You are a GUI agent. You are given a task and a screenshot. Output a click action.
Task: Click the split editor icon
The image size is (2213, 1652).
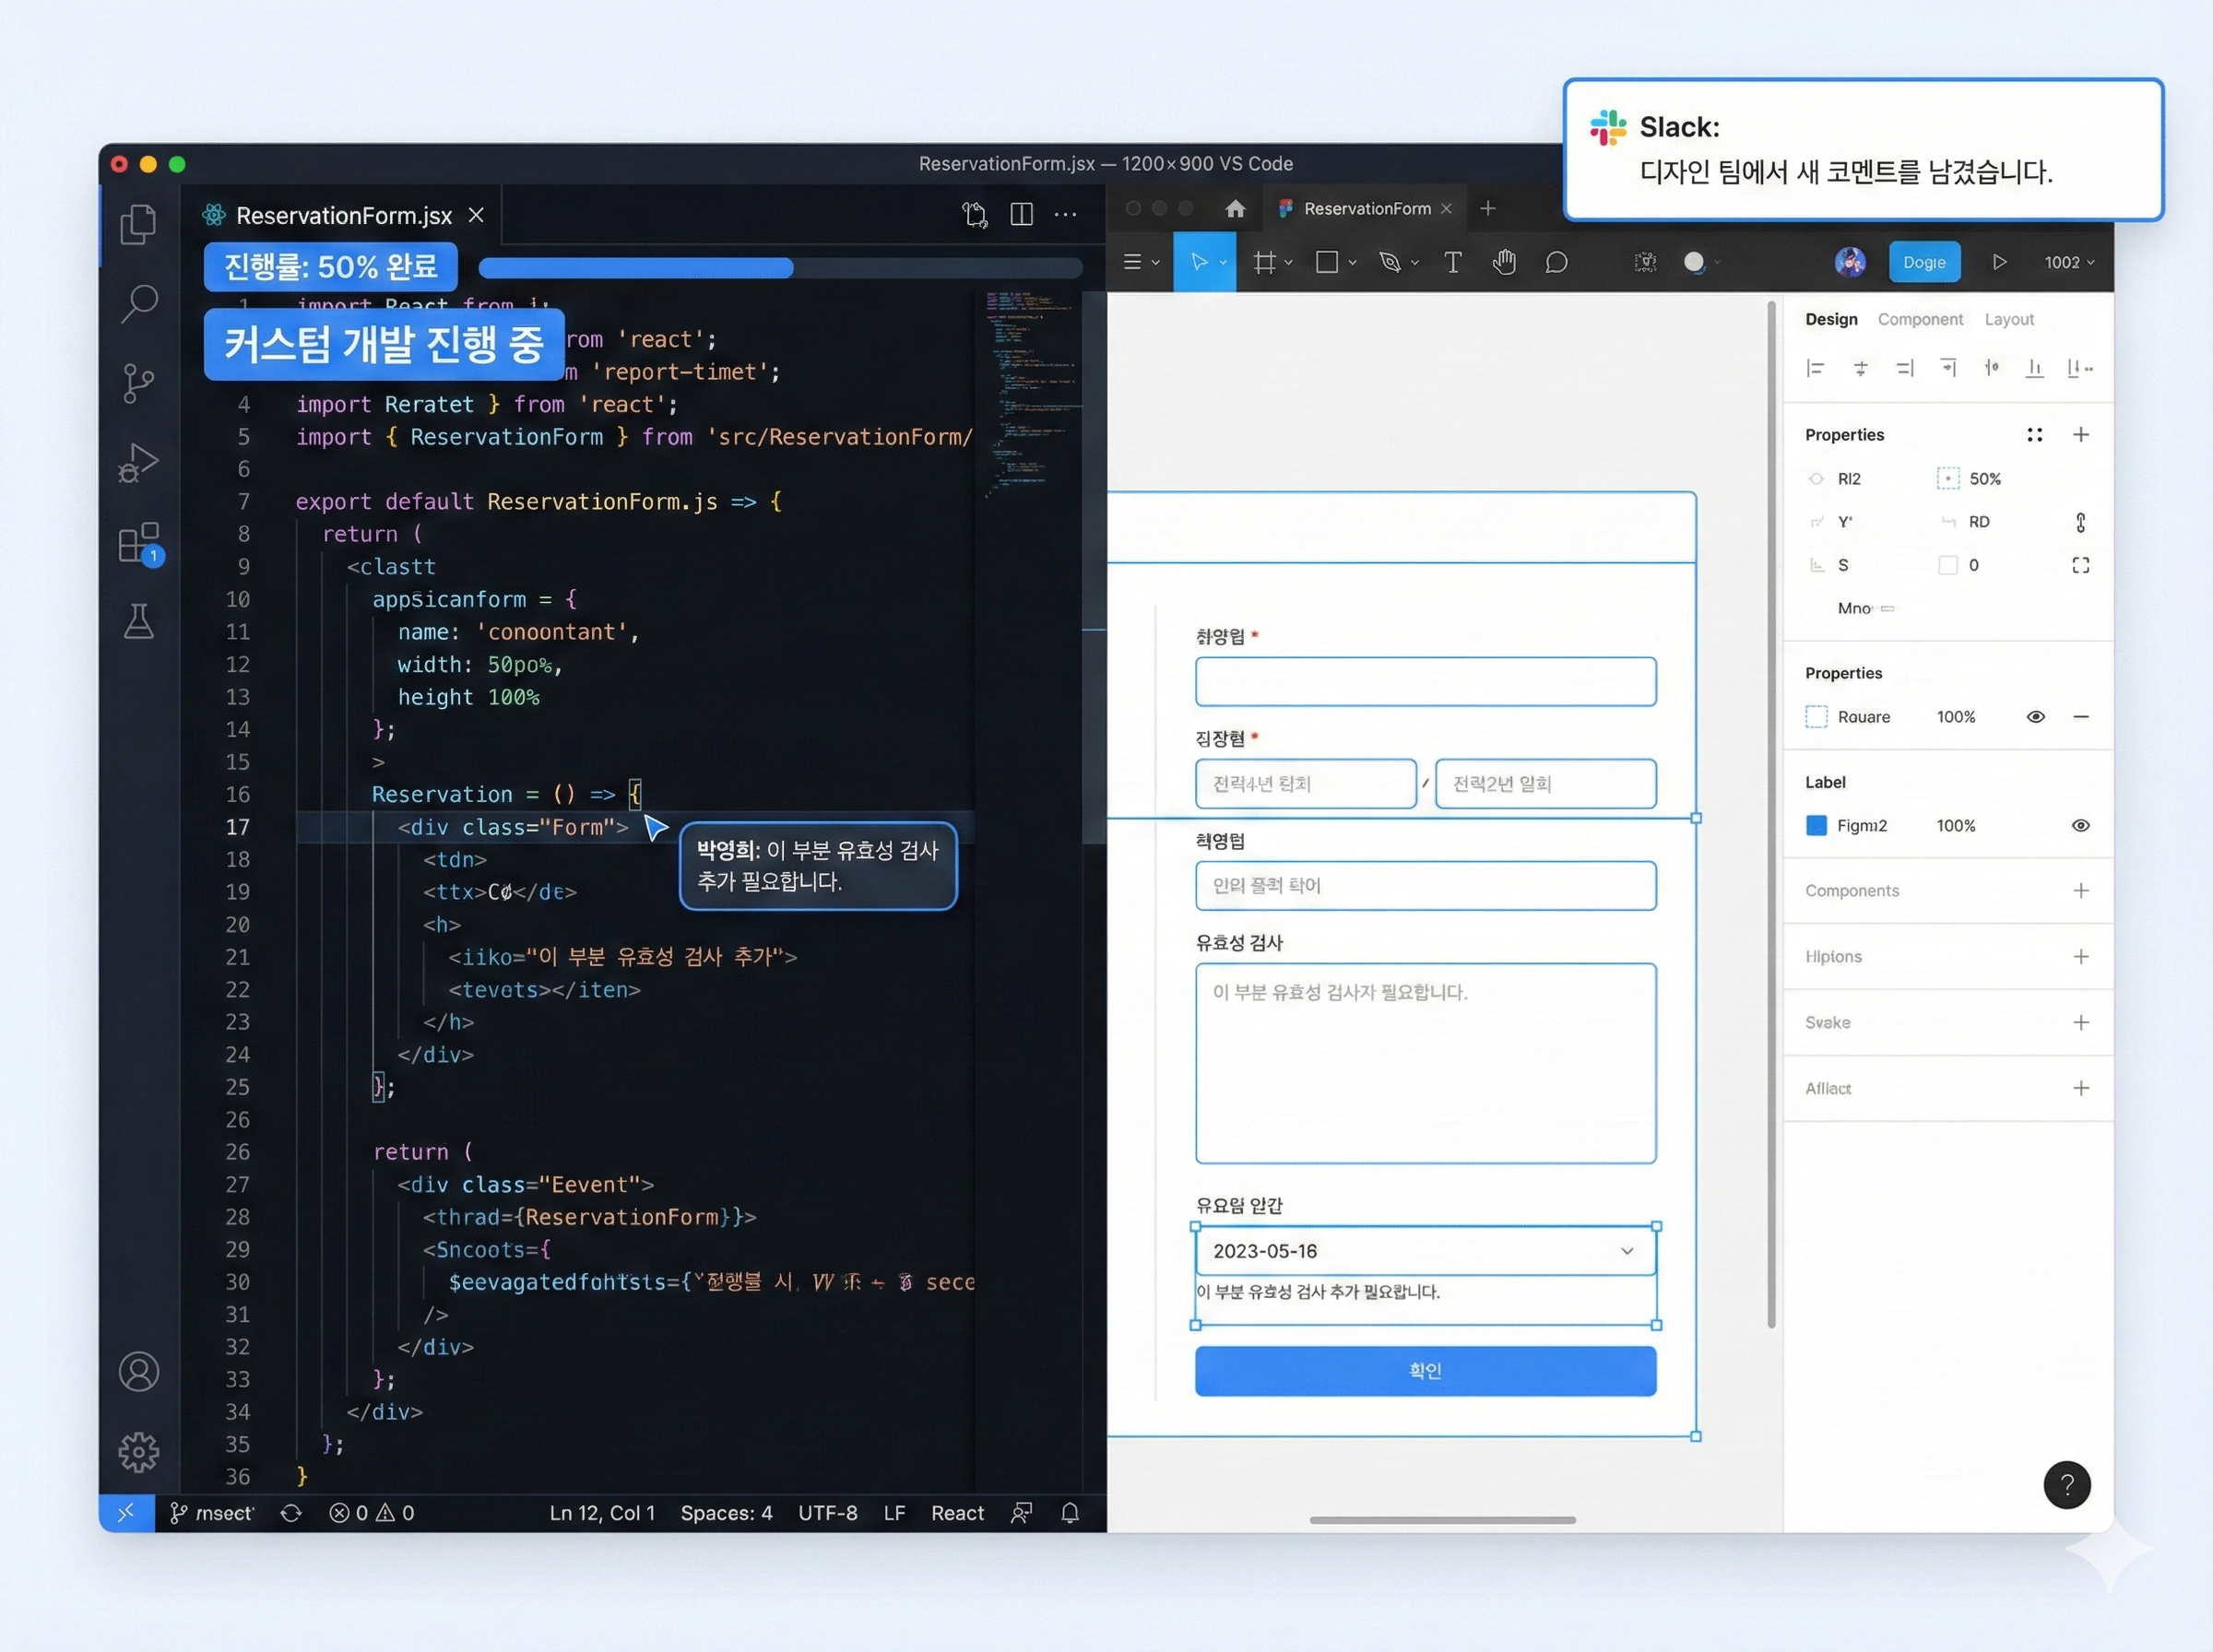coord(1021,214)
